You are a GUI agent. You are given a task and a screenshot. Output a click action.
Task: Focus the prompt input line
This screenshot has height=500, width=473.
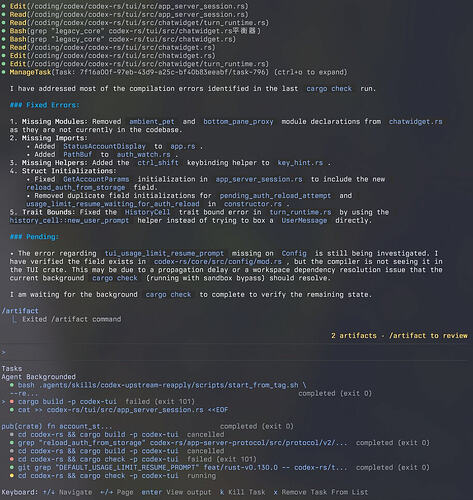click(x=236, y=352)
